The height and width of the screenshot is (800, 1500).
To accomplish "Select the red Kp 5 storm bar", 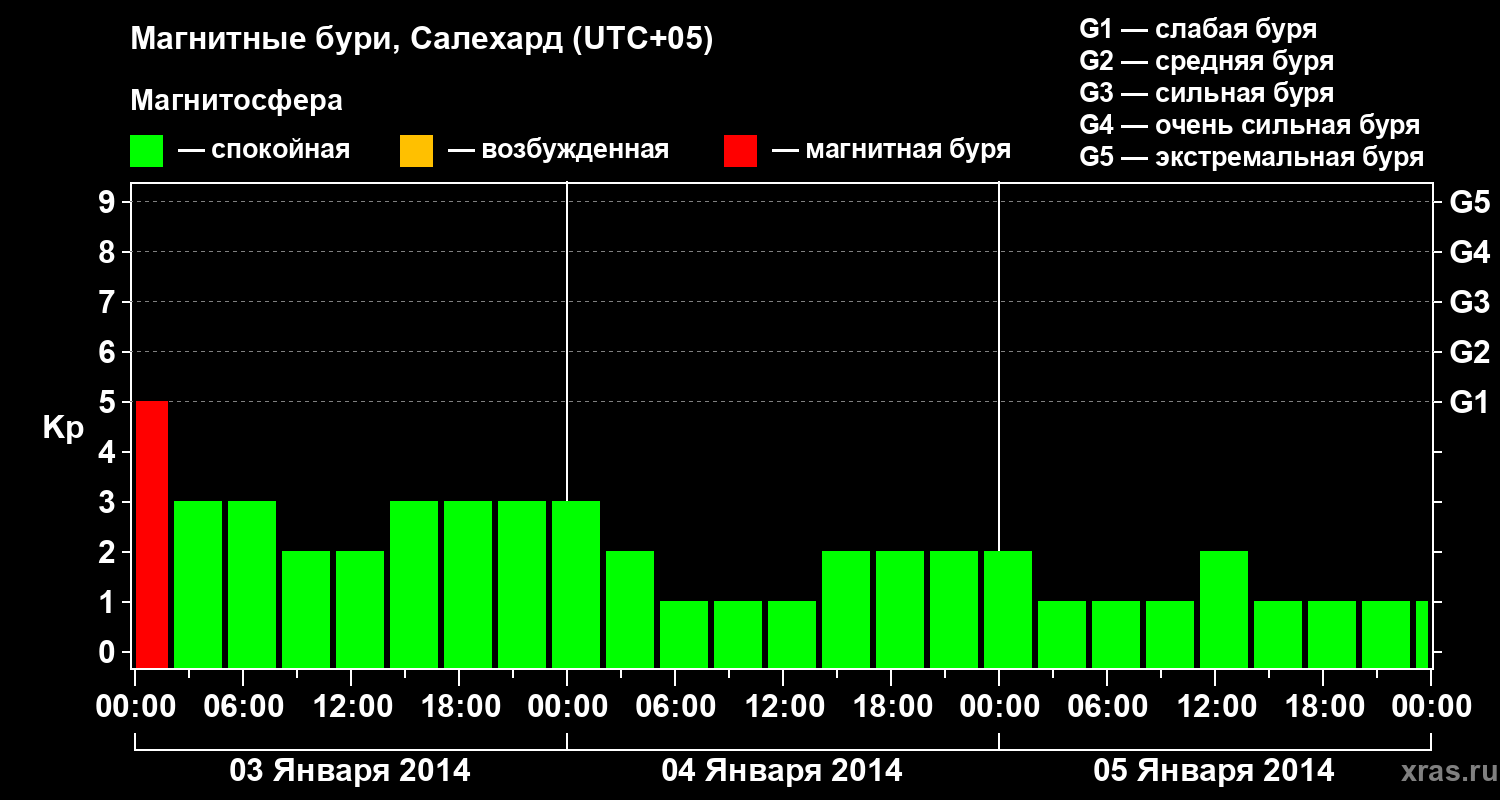I will pyautogui.click(x=152, y=534).
